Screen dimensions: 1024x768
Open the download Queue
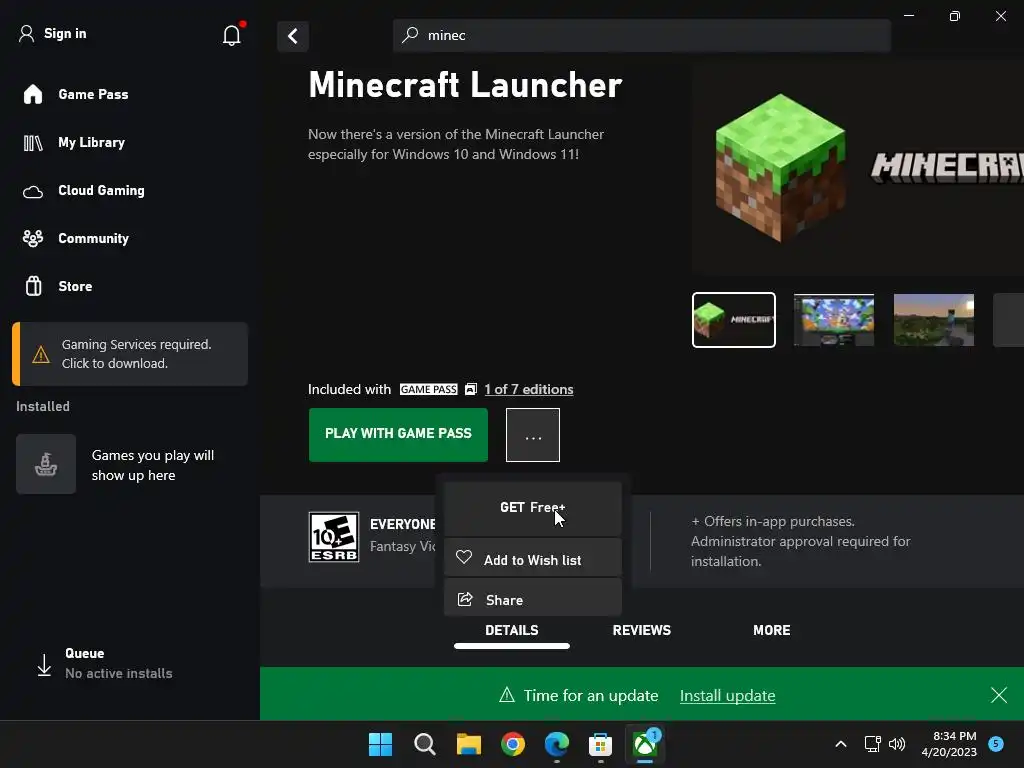point(104,664)
